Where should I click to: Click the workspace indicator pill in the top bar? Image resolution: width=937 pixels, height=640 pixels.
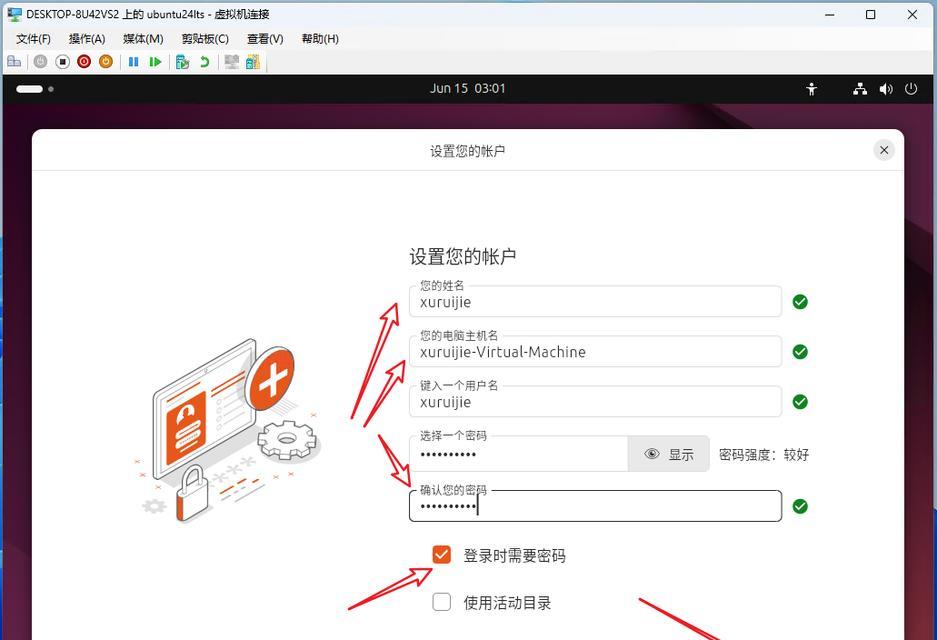[29, 89]
